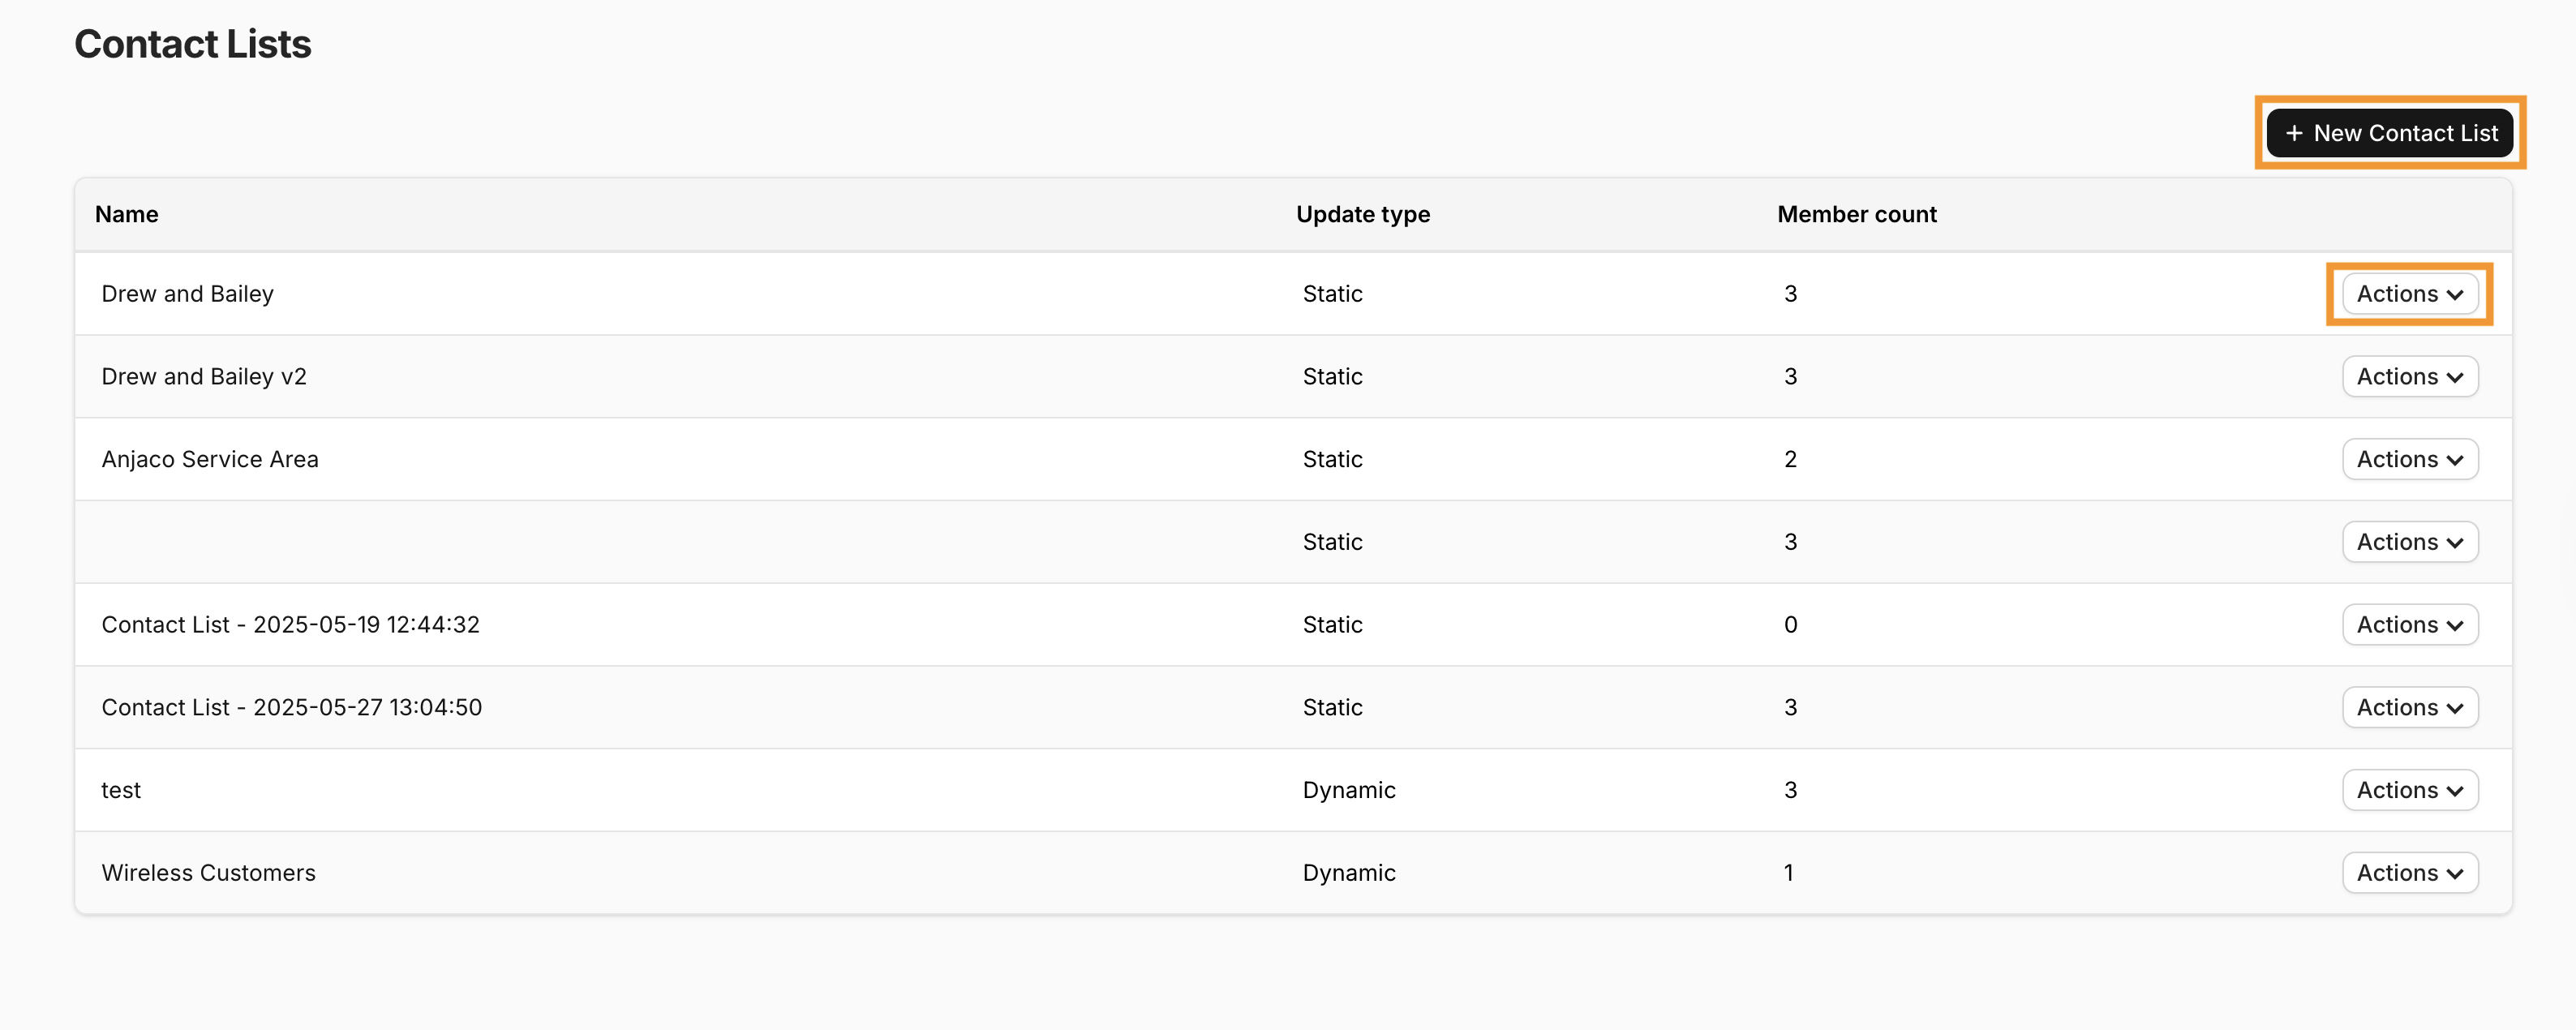This screenshot has width=2576, height=1030.
Task: Click chevron icon in Wireless Customers Actions
Action: (x=2454, y=874)
